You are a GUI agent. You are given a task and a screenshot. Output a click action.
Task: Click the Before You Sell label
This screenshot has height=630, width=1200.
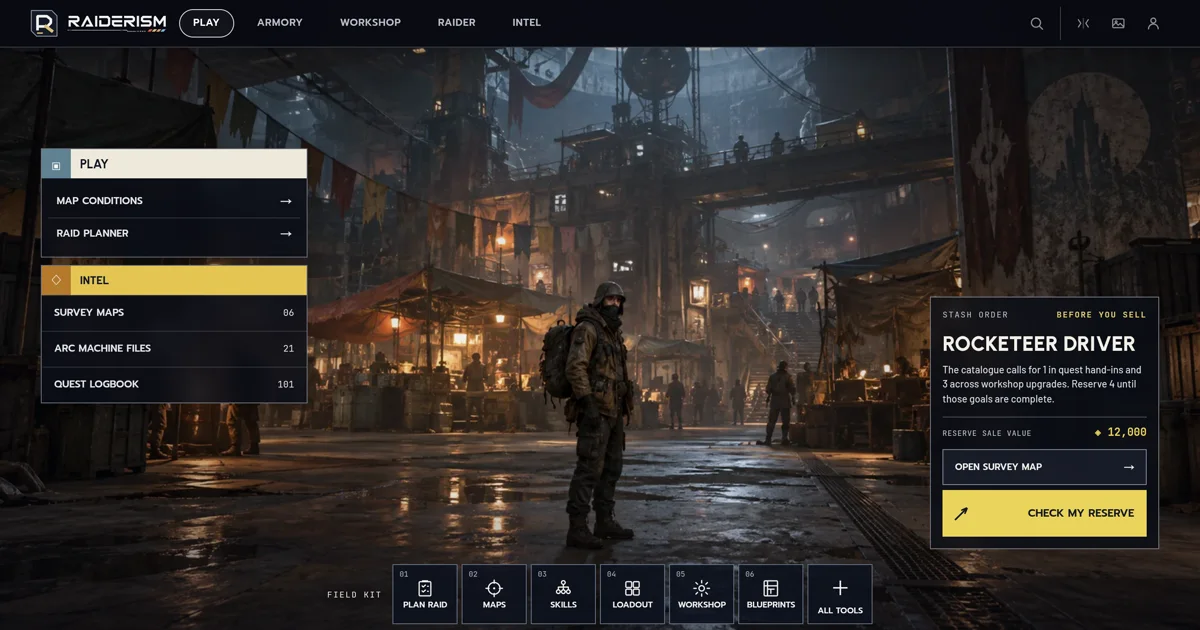coord(1102,315)
